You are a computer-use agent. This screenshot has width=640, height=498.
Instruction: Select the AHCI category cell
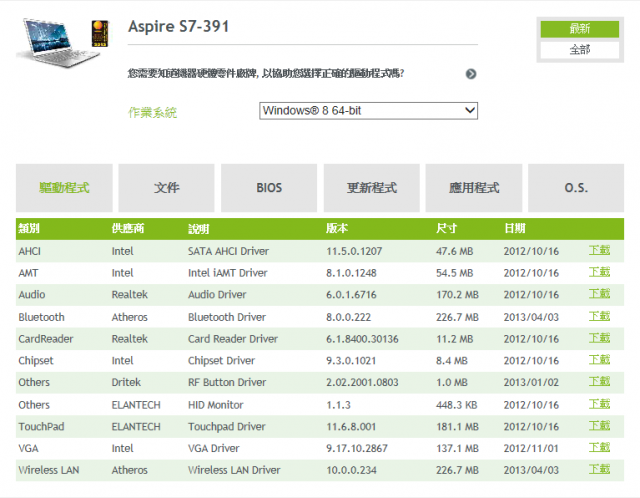pyautogui.click(x=29, y=251)
